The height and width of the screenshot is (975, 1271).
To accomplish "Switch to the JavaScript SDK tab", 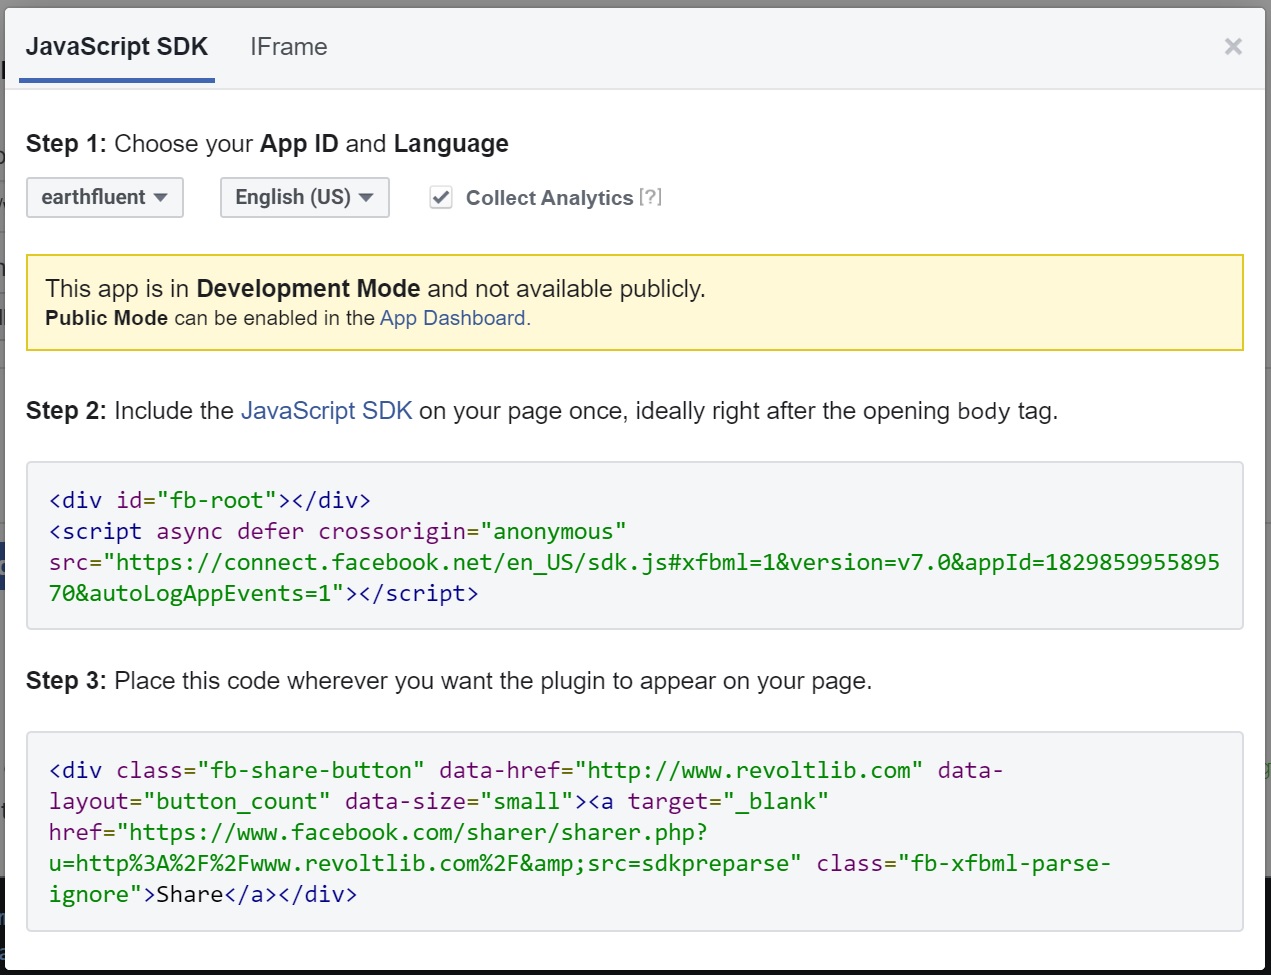I will [117, 47].
